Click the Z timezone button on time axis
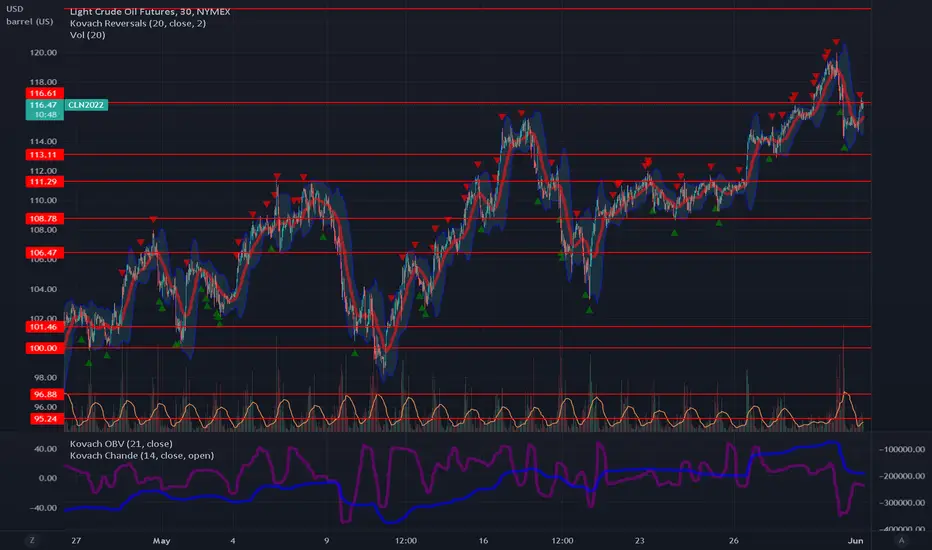Screen dimensions: 932x550 pos(32,540)
